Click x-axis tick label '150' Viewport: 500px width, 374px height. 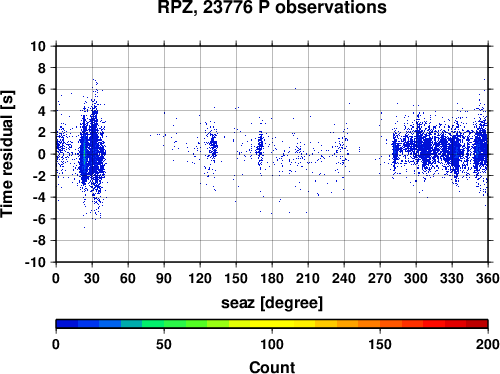click(236, 278)
